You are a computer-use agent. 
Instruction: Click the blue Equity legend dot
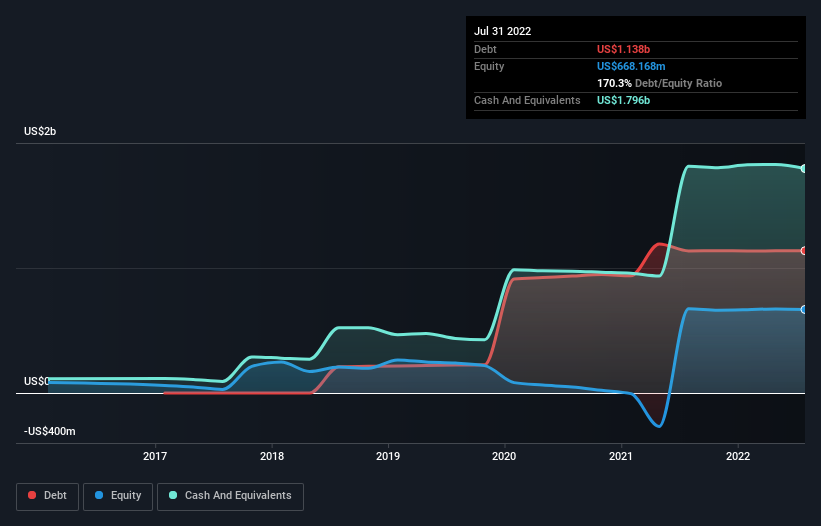pyautogui.click(x=99, y=495)
